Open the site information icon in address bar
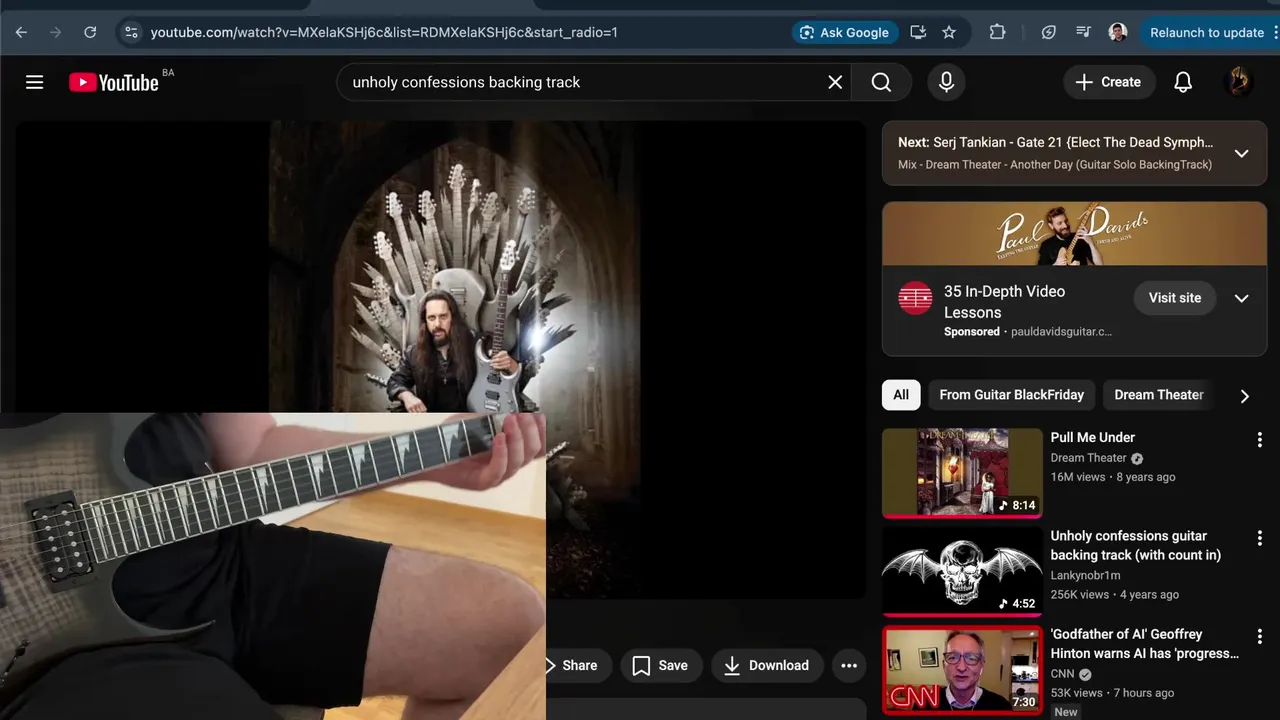 131,32
